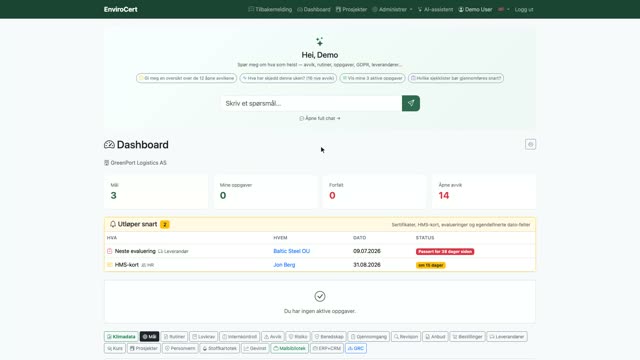Open the Leverandører module
Screen dimensions: 640x360
507,337
